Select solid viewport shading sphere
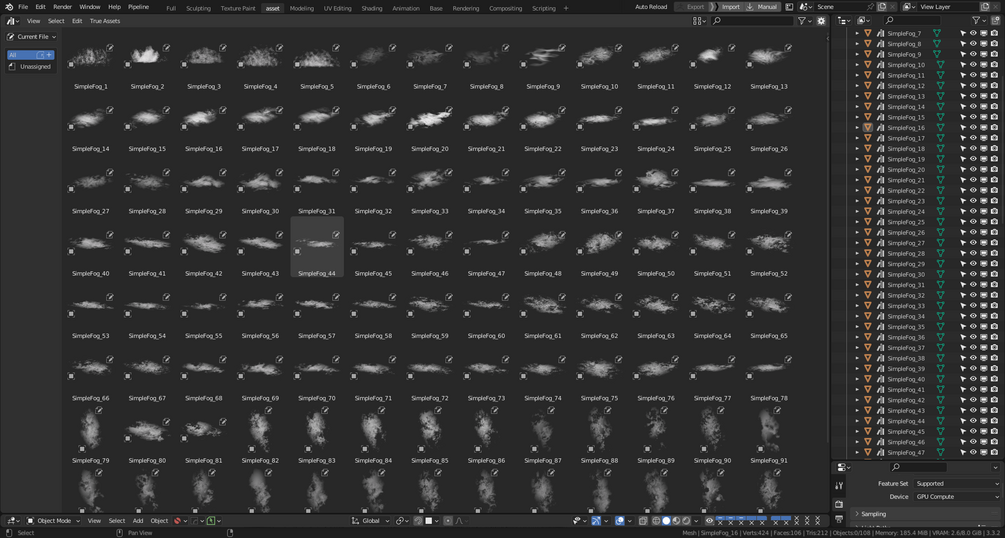The image size is (1005, 538). pos(666,521)
